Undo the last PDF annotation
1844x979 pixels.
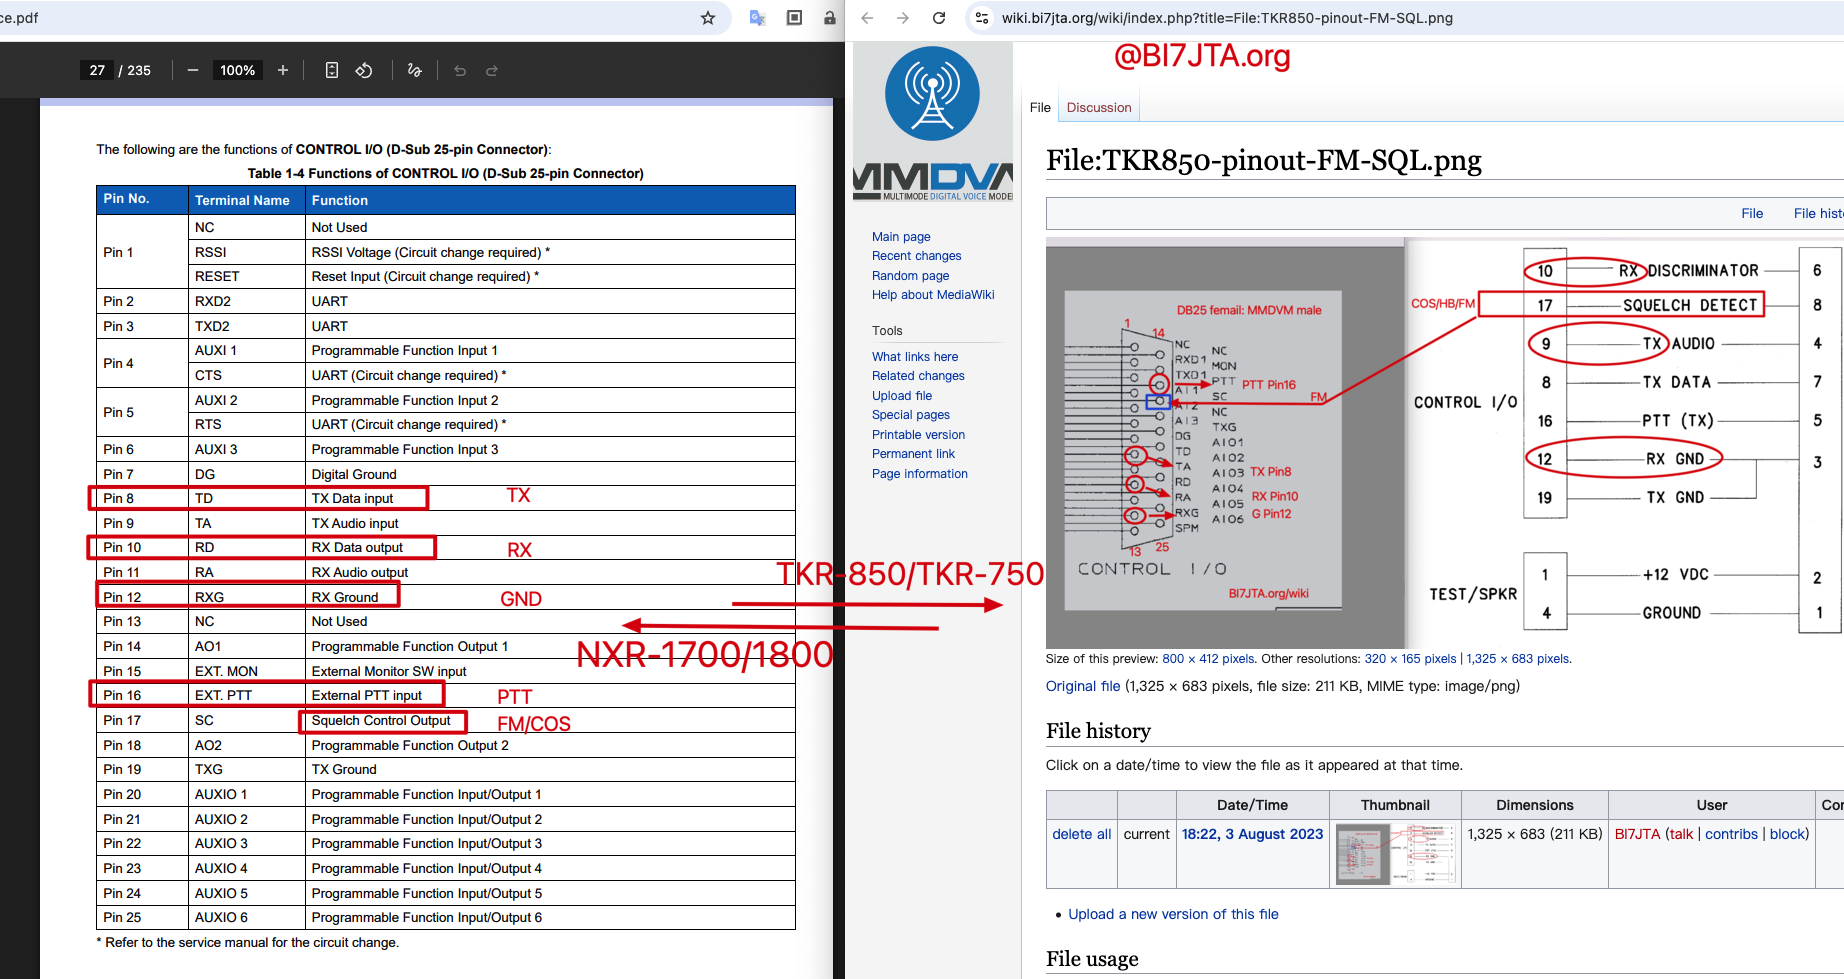pyautogui.click(x=460, y=70)
